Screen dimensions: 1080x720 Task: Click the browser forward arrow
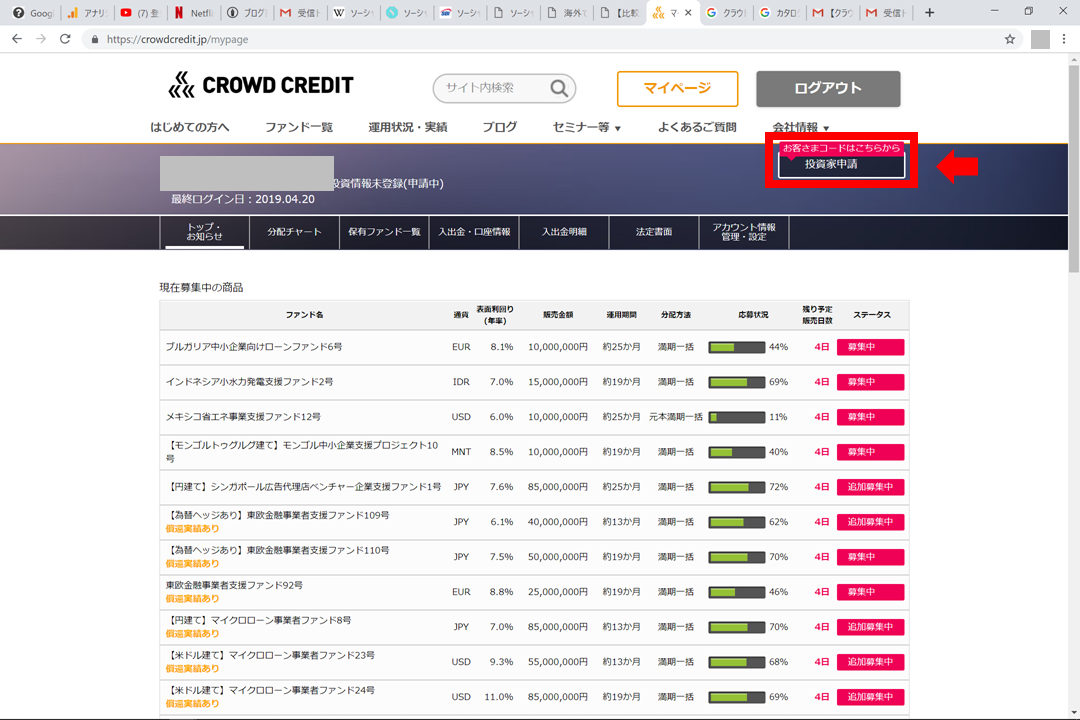[x=41, y=39]
